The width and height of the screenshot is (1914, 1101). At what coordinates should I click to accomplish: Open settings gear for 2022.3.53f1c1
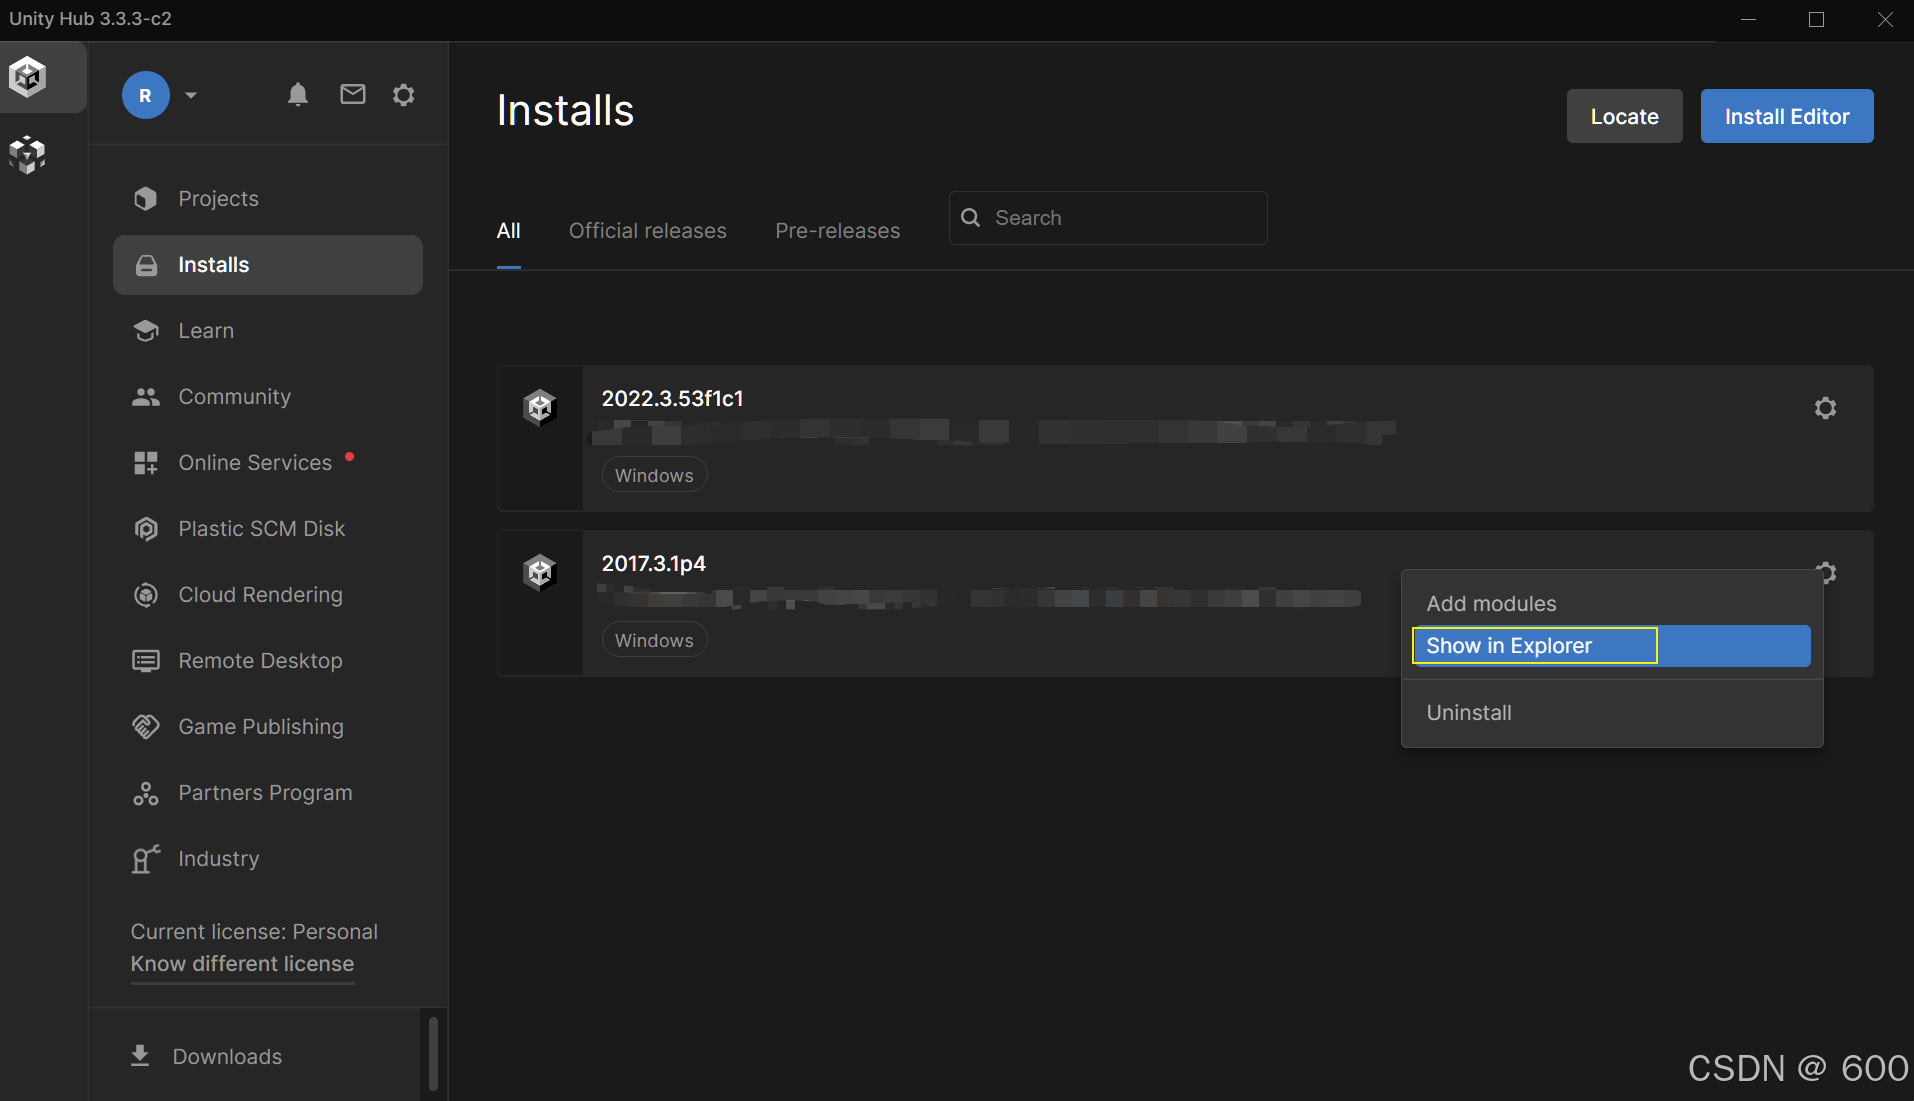(1825, 408)
